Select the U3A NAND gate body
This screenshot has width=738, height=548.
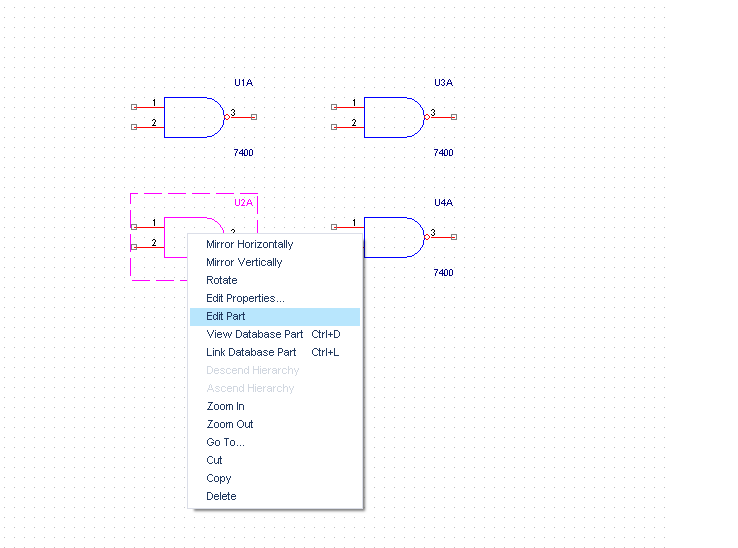coord(394,117)
